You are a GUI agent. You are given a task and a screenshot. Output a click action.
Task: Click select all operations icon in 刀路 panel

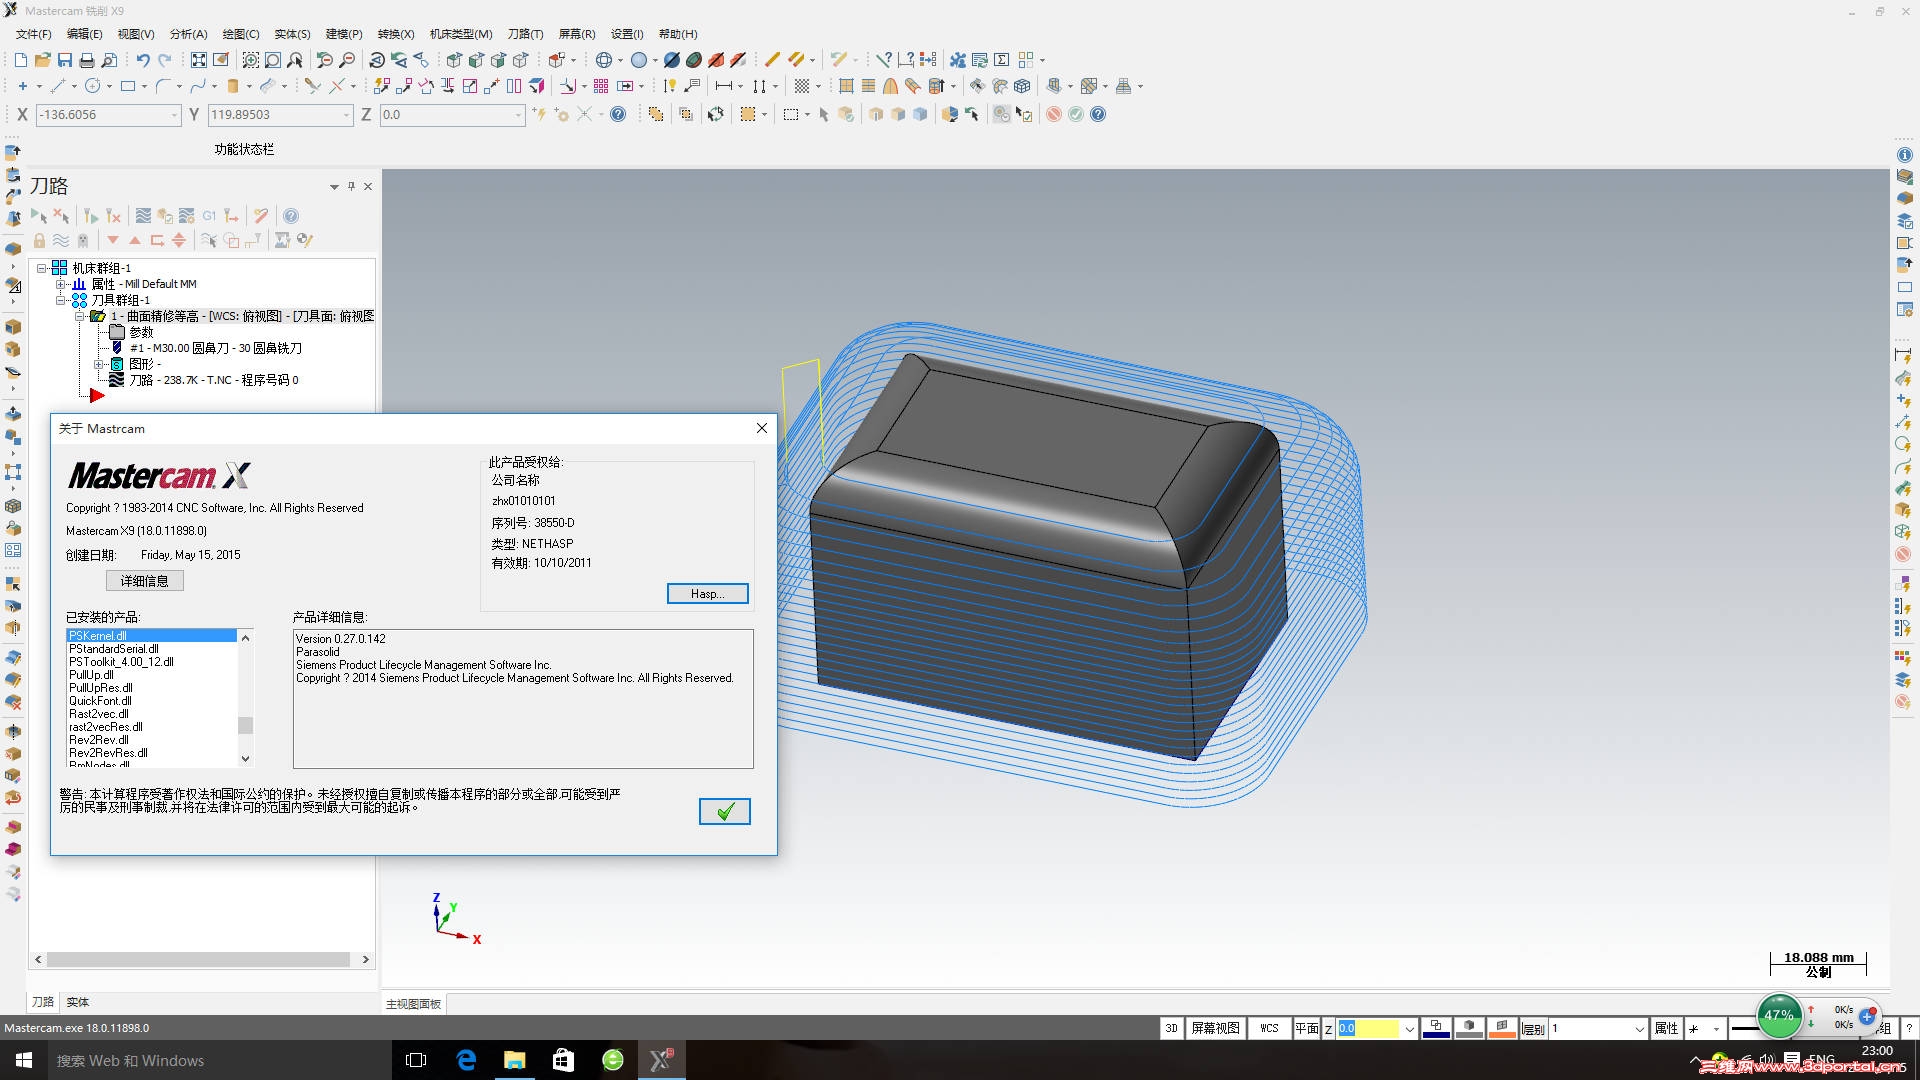pos(38,216)
